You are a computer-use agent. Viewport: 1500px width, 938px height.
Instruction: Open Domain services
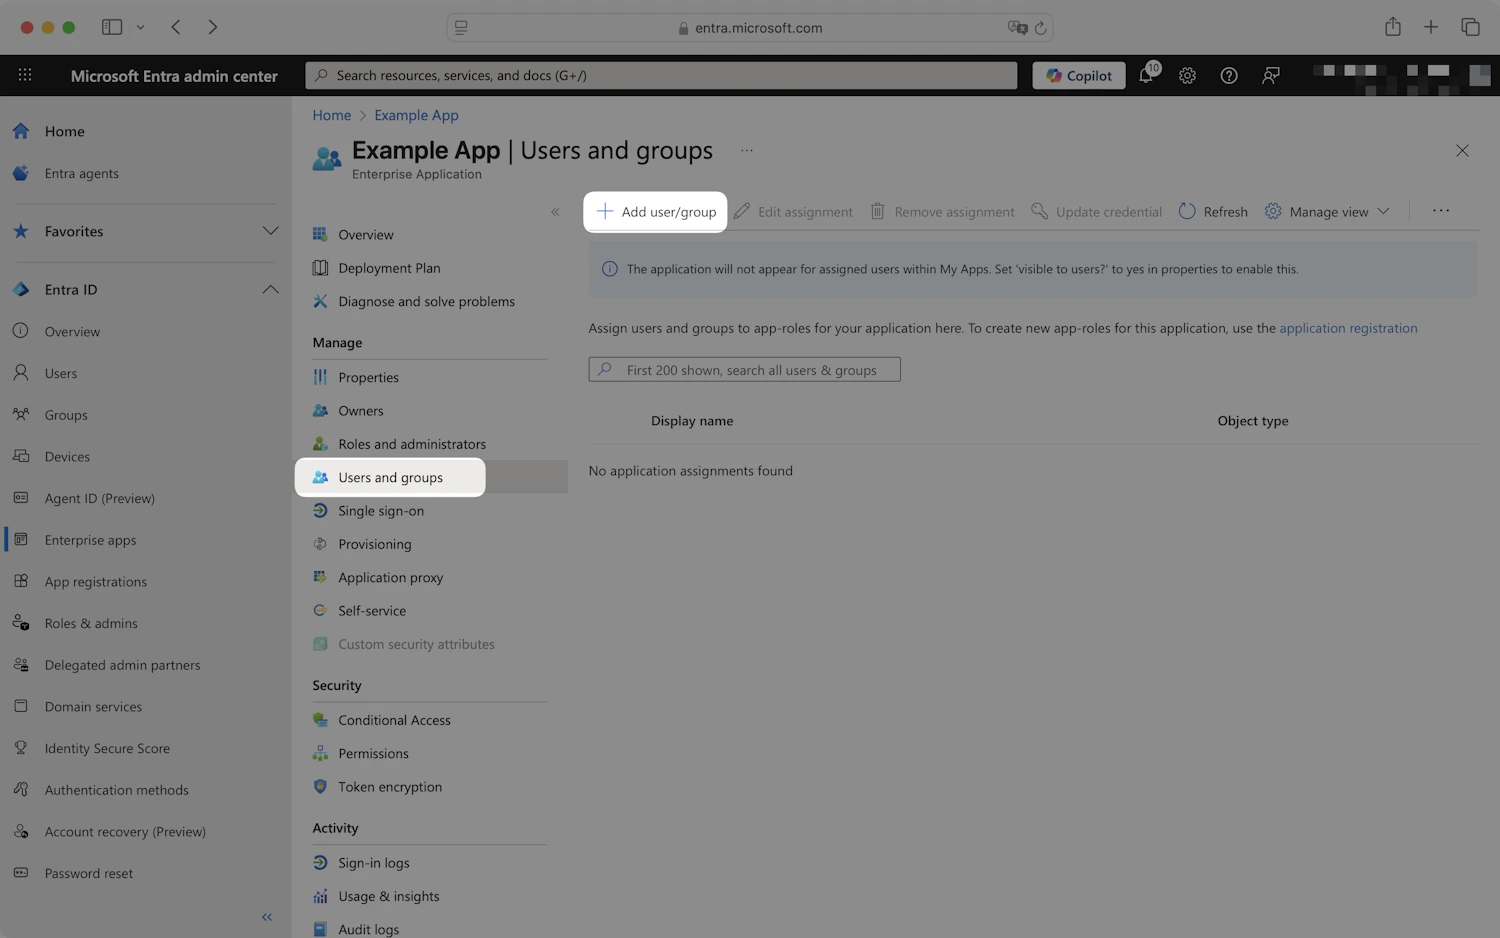[93, 707]
